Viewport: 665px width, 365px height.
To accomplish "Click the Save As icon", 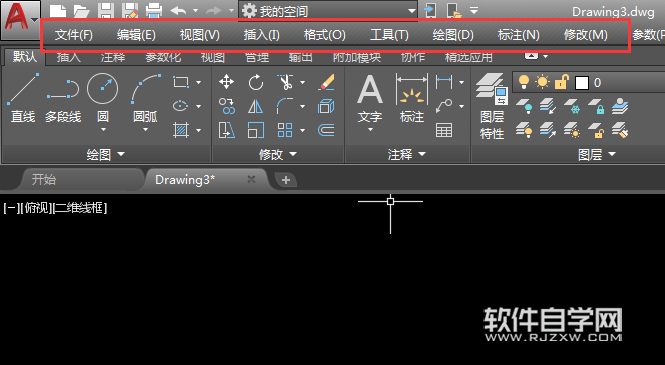I will (130, 11).
